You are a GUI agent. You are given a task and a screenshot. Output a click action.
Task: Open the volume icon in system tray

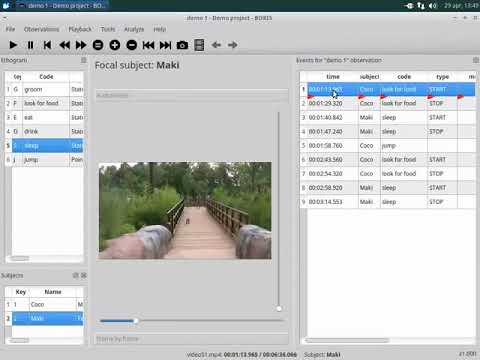tap(433, 6)
